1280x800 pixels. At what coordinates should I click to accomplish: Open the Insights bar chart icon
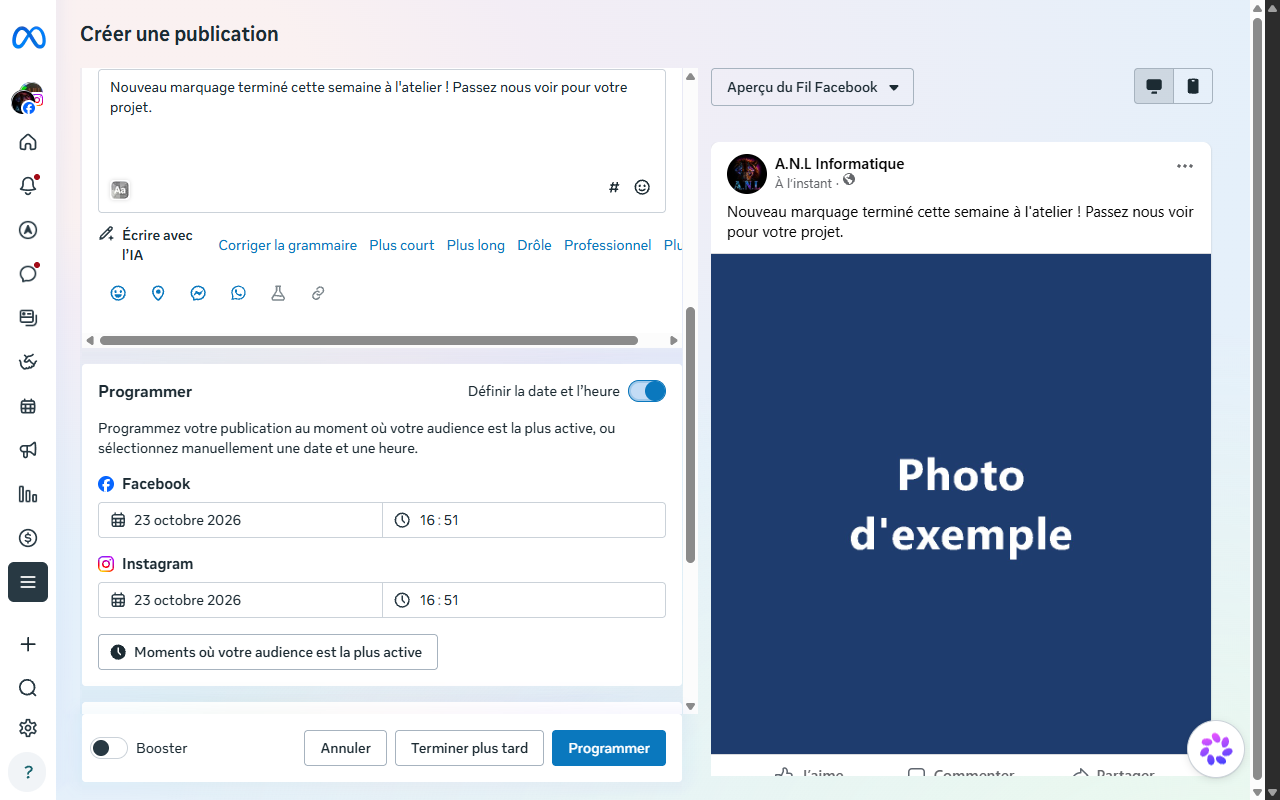[28, 494]
